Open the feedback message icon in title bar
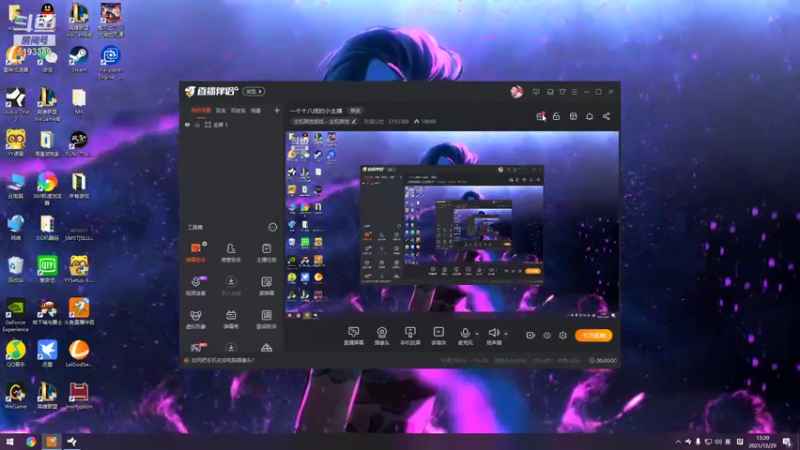800x450 pixels. [536, 92]
